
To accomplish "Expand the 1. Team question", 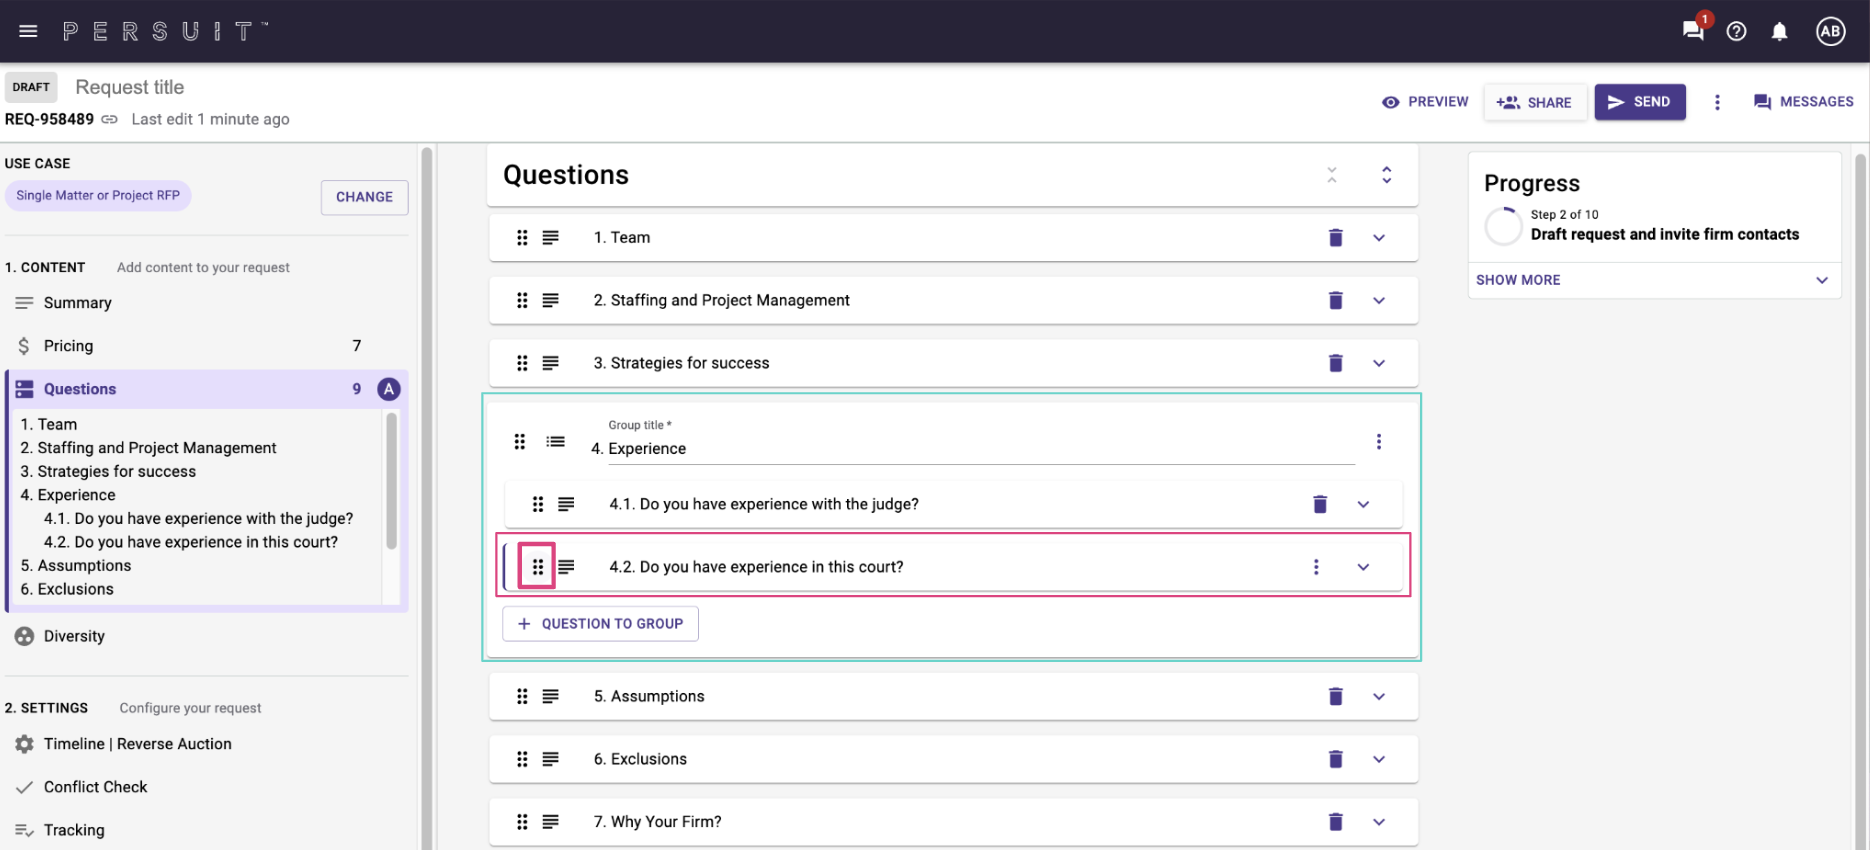I will pyautogui.click(x=1379, y=237).
